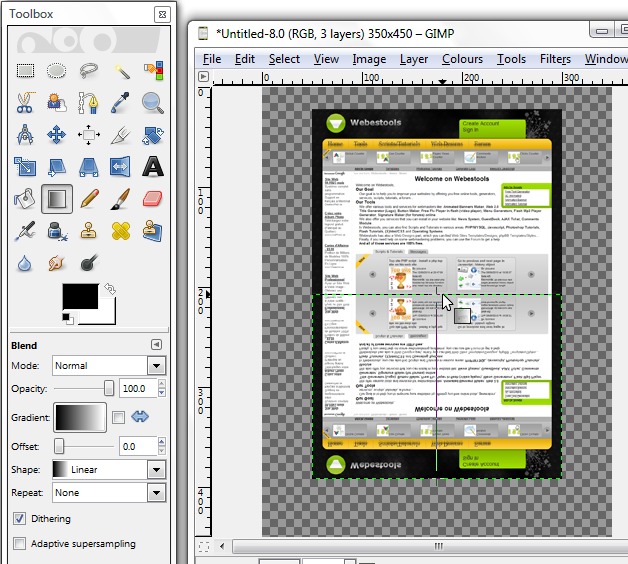Open the View menu

click(326, 59)
